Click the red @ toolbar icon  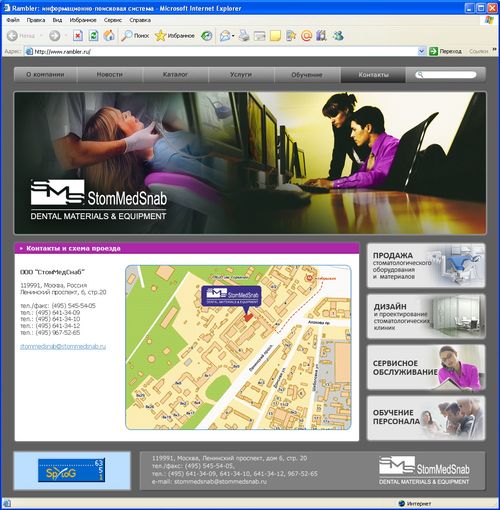click(x=306, y=35)
